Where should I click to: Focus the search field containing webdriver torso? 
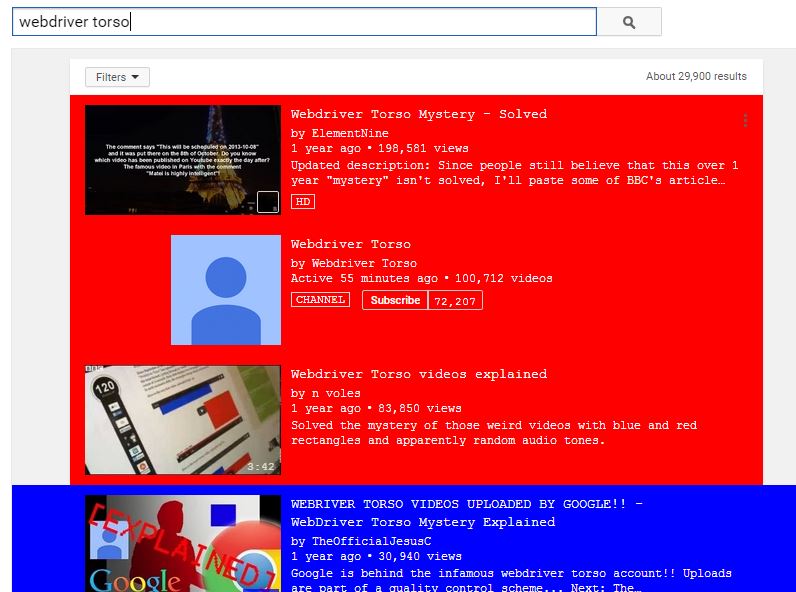[x=304, y=22]
